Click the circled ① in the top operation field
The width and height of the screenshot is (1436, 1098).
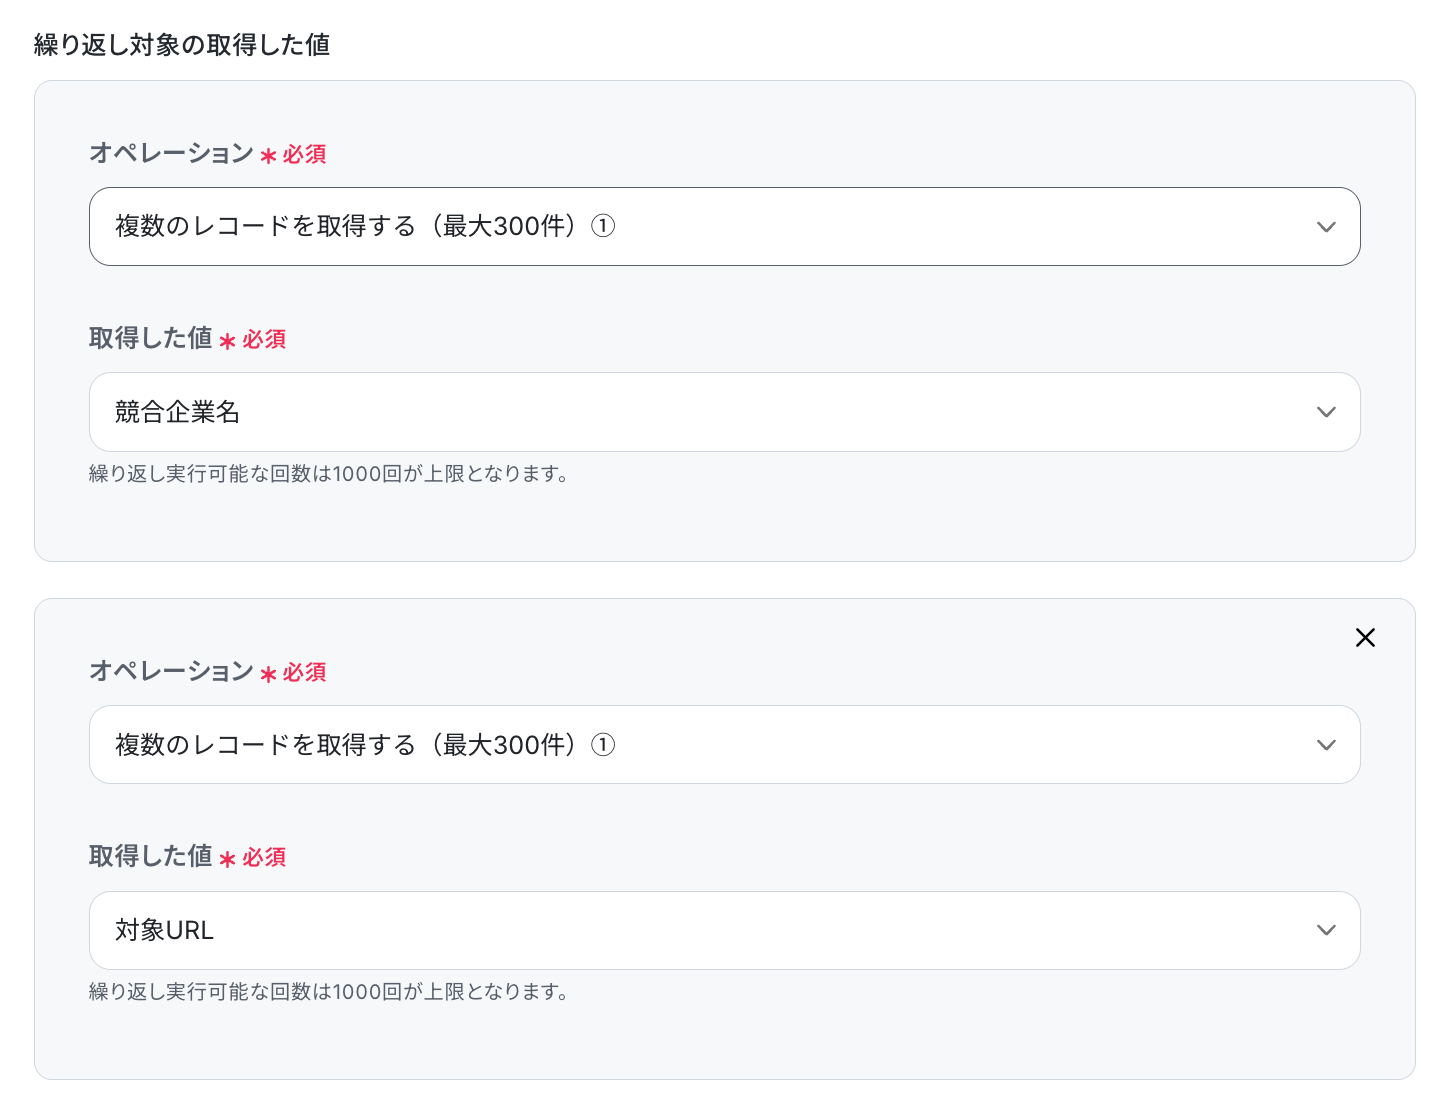[603, 226]
